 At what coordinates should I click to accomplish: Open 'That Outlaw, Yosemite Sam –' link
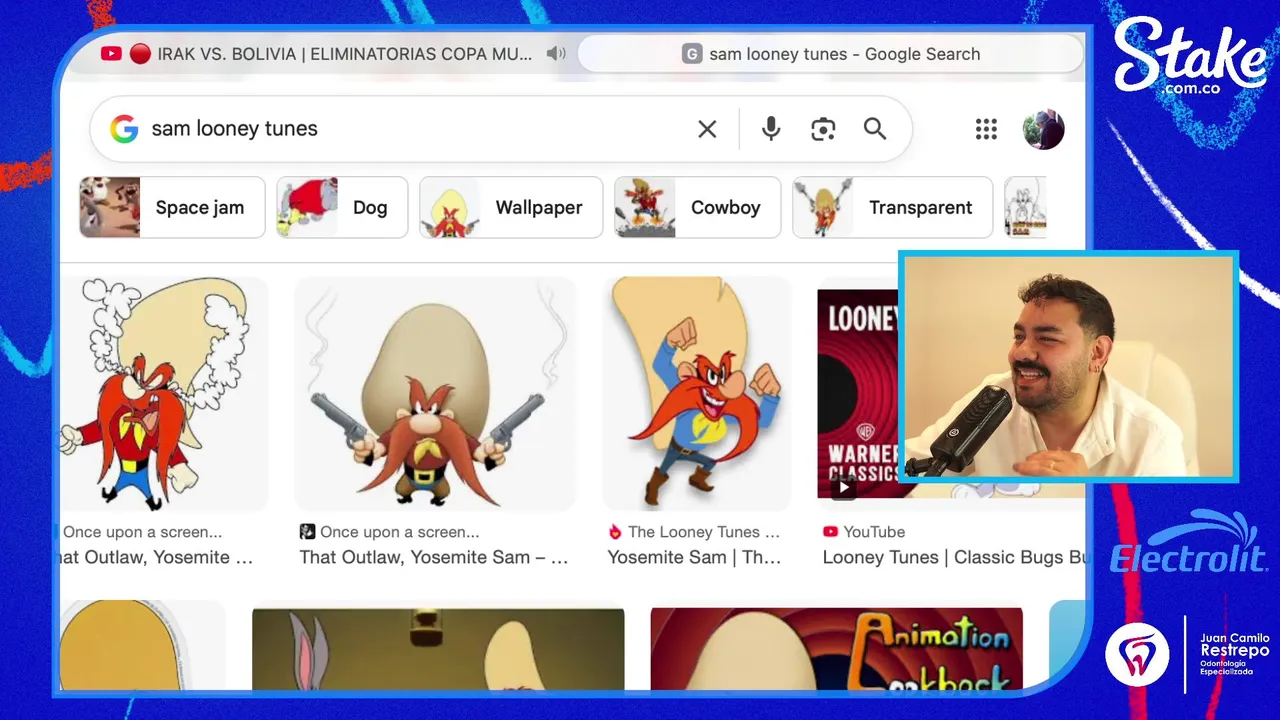tap(434, 558)
